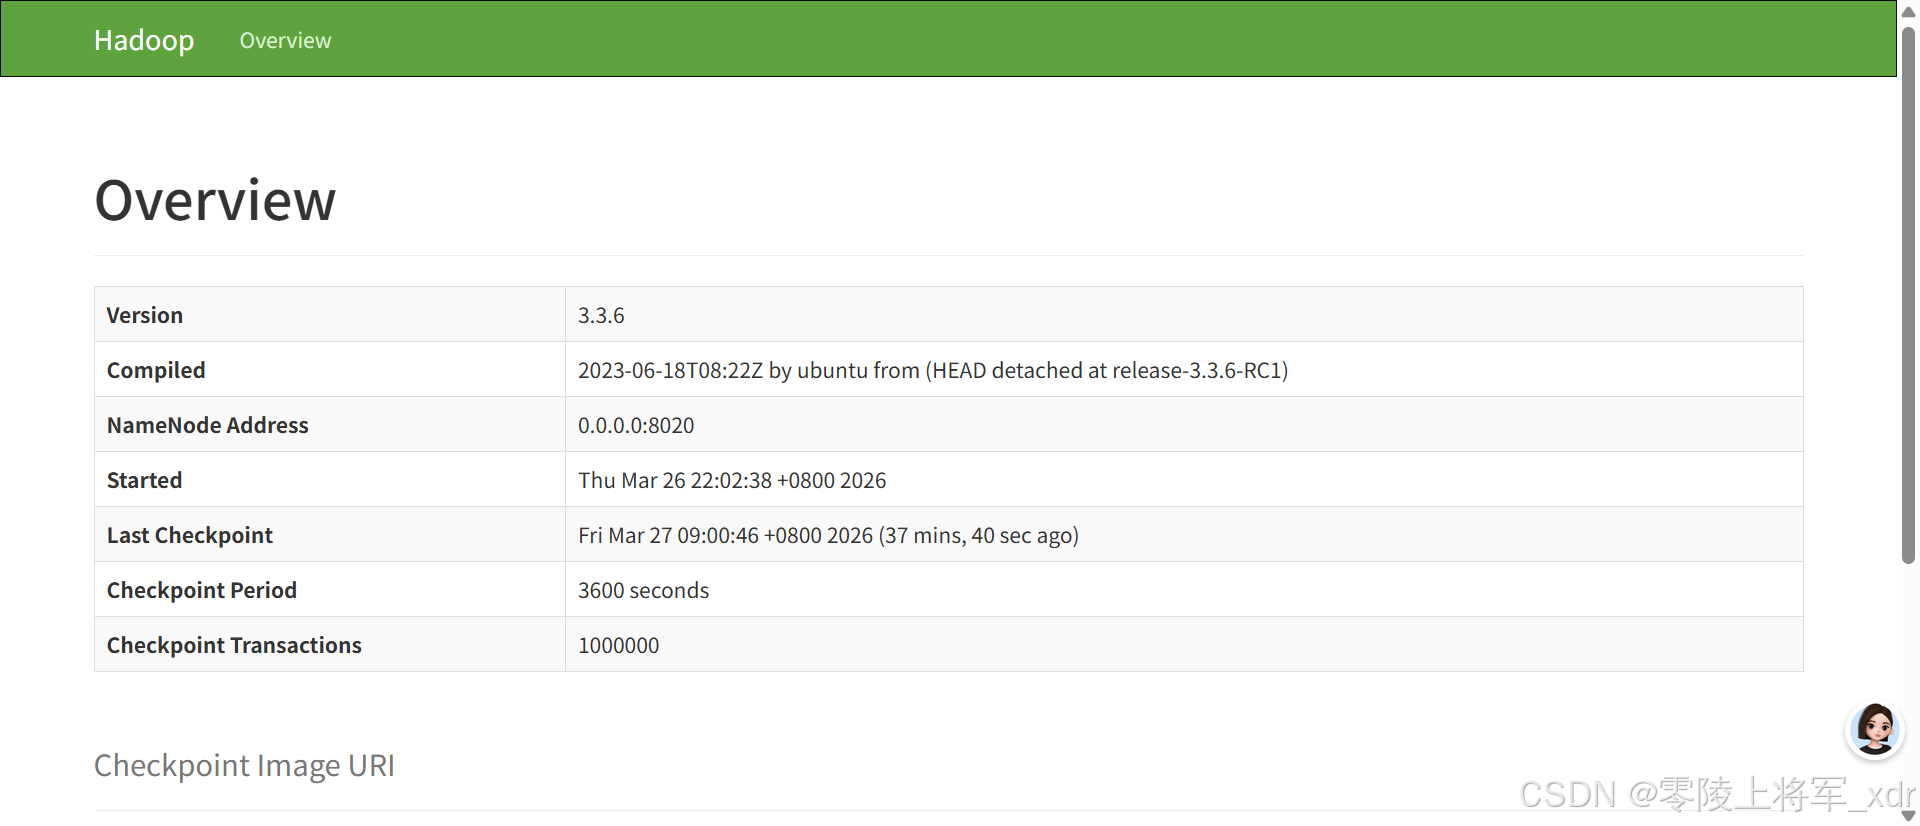Click the Thu Mar 26 22:02:38 start time
This screenshot has height=826, width=1920.
(732, 480)
